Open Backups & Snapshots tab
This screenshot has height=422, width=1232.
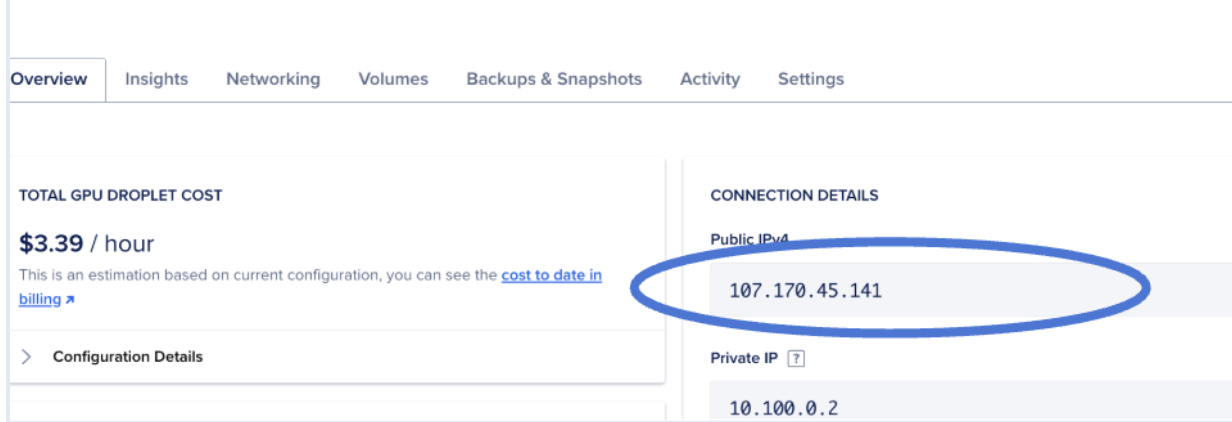(554, 79)
